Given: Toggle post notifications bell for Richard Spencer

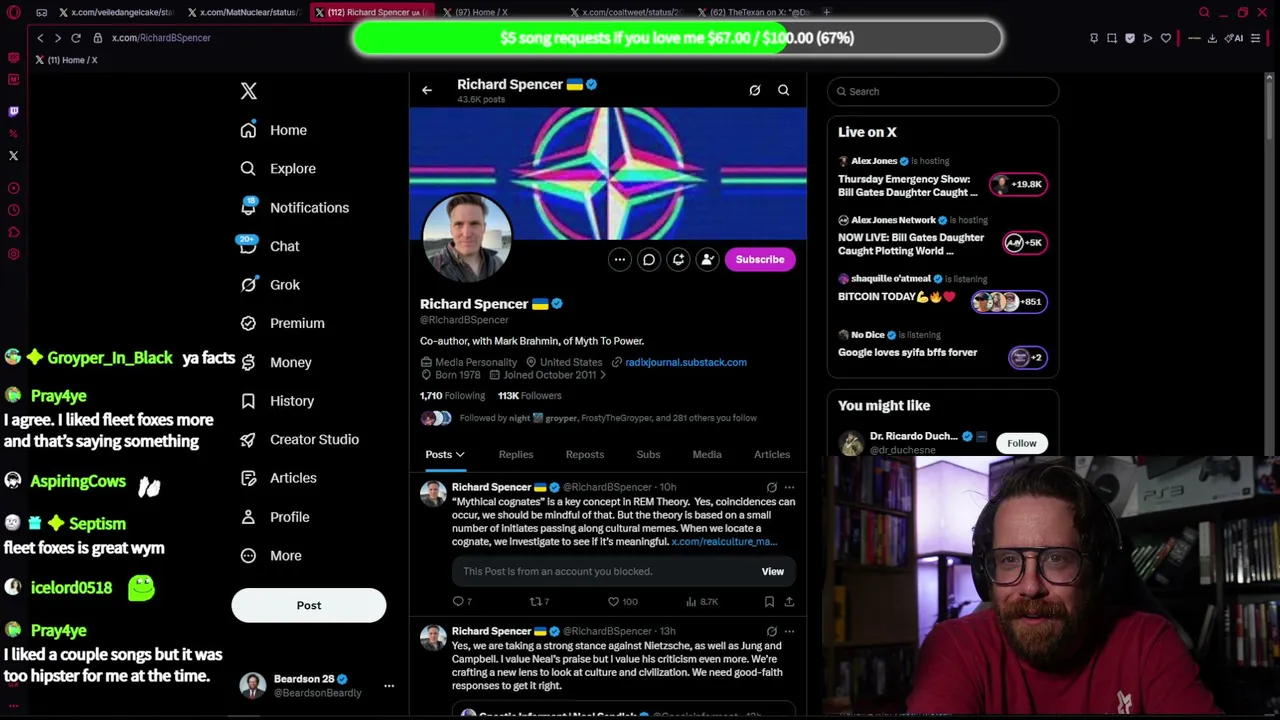Looking at the screenshot, I should tap(678, 260).
